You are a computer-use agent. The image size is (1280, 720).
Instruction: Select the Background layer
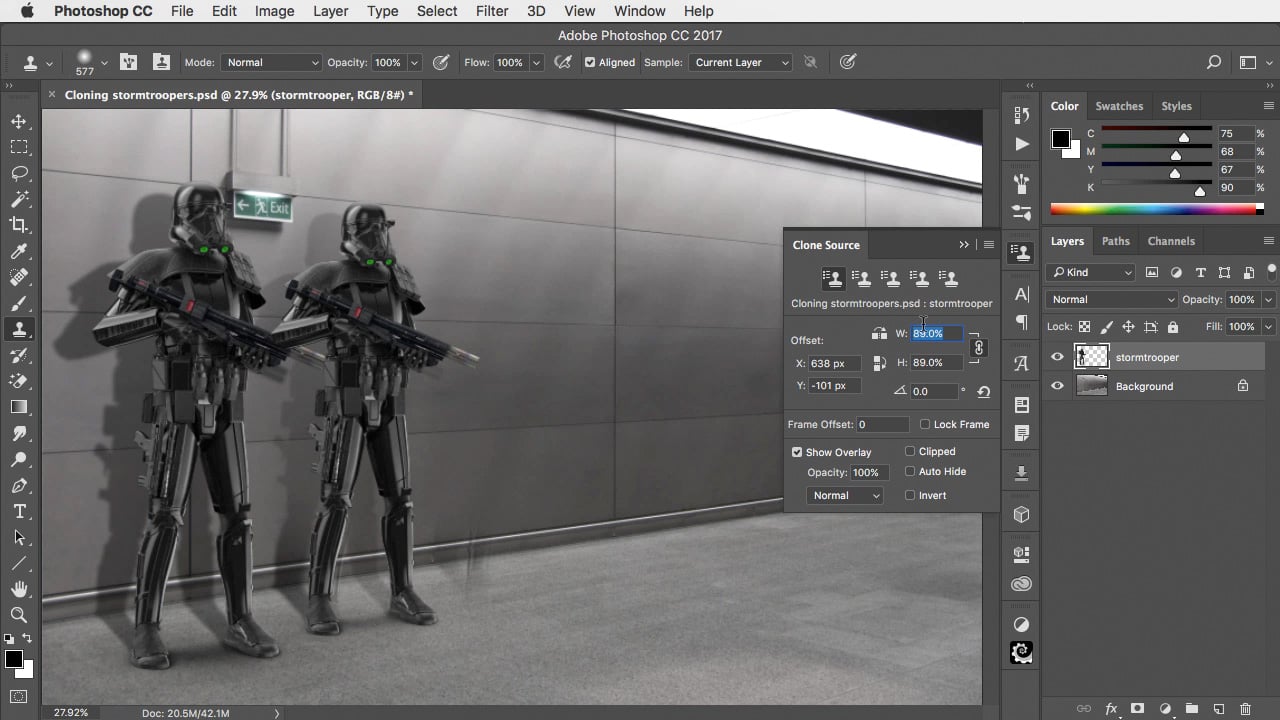click(x=1144, y=386)
